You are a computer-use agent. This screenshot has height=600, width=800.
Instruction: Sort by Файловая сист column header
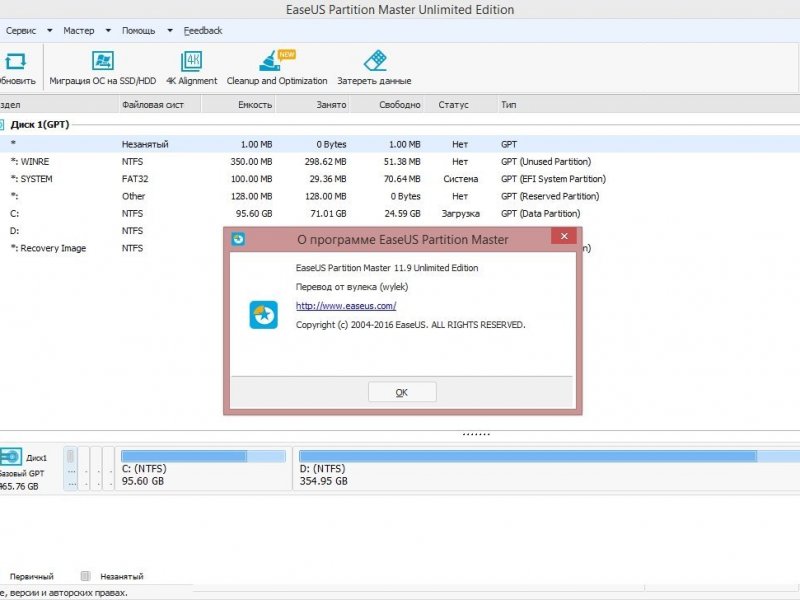(160, 105)
